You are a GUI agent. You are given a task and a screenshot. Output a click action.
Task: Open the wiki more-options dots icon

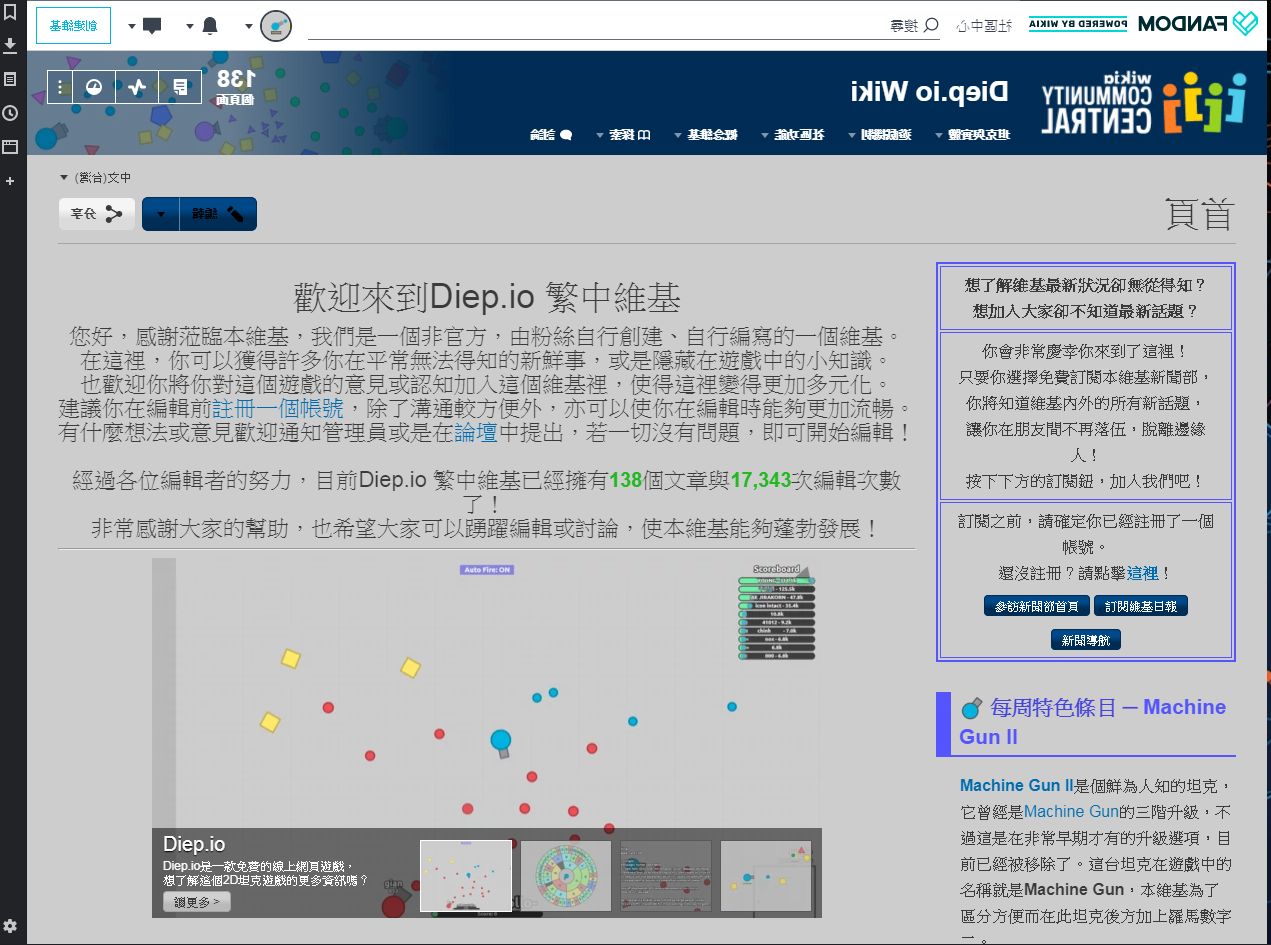click(60, 87)
